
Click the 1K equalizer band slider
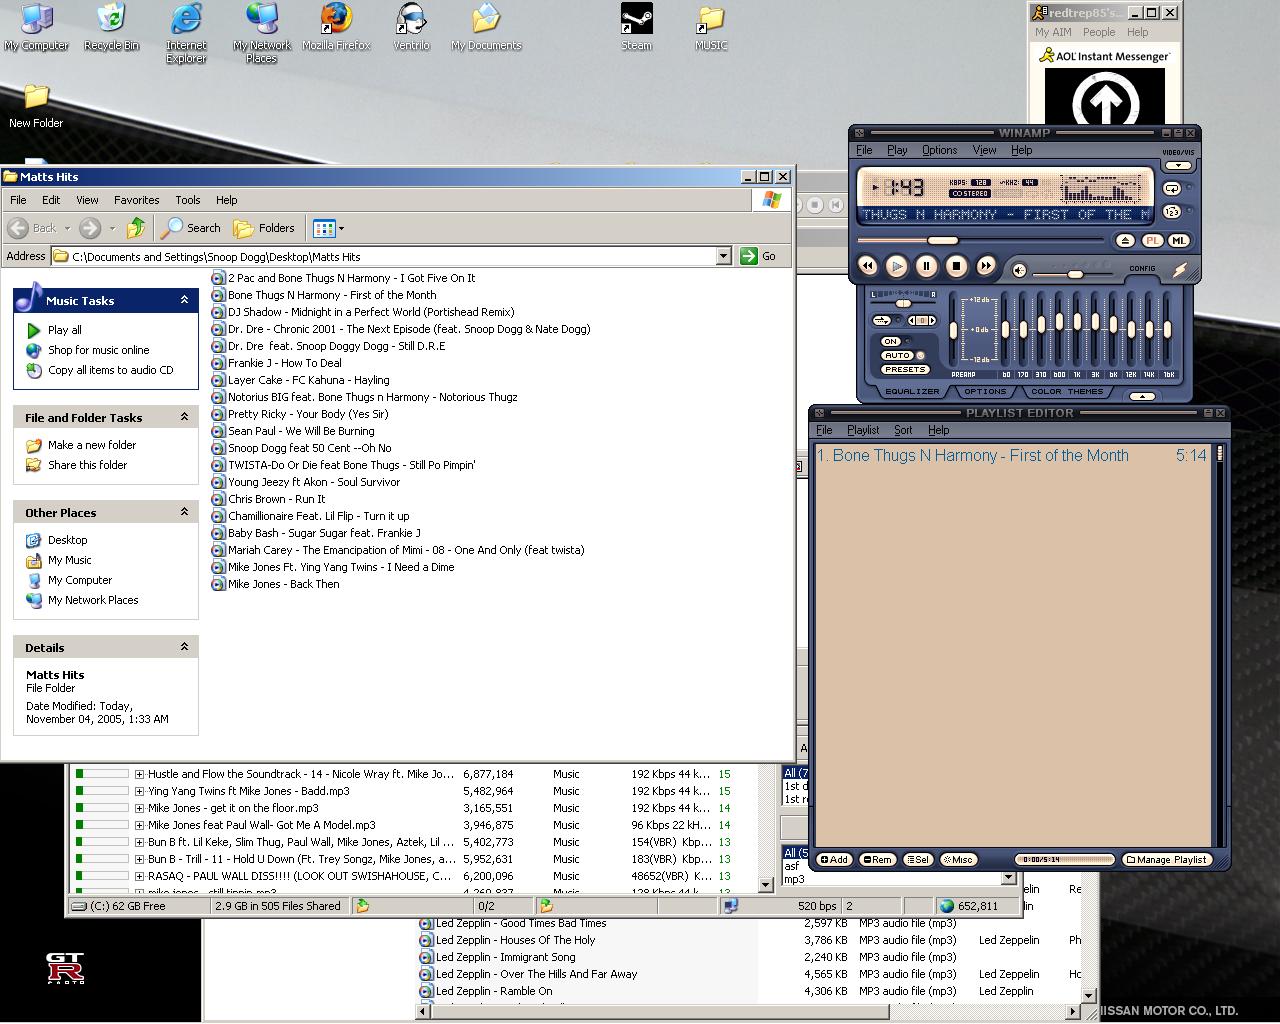coord(1077,330)
